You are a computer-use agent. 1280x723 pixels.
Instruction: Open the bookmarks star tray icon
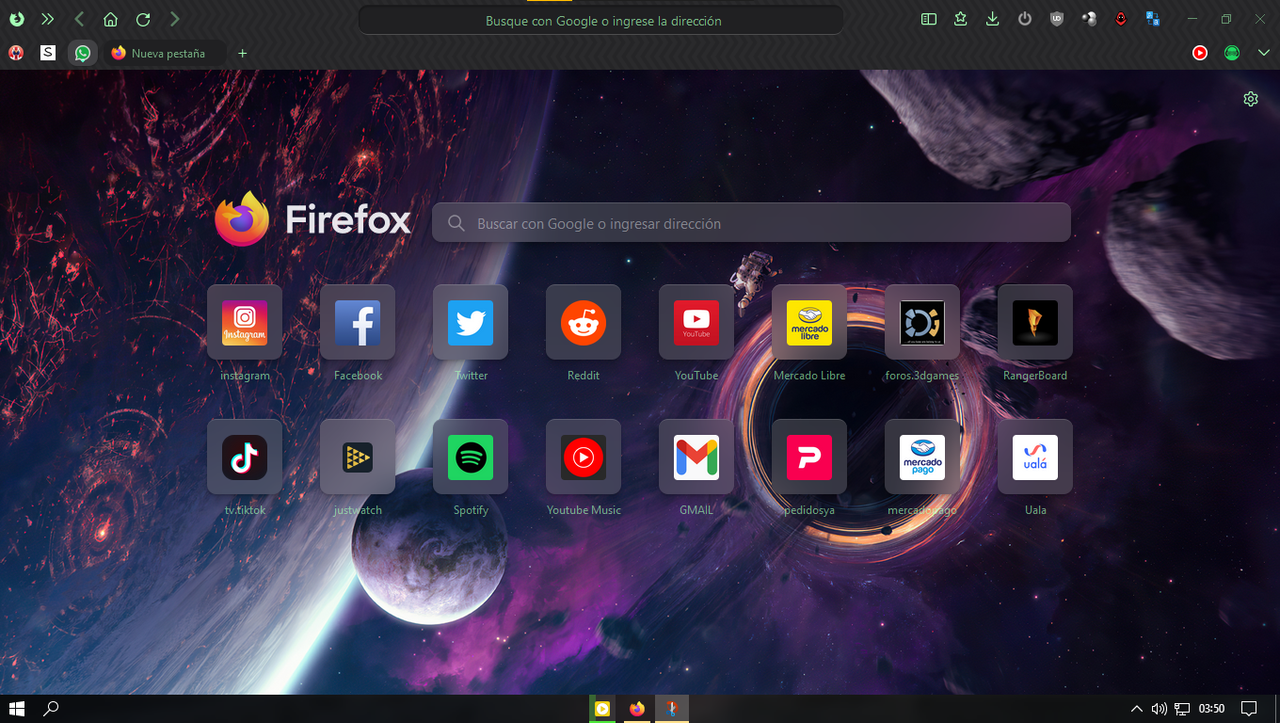pos(960,19)
